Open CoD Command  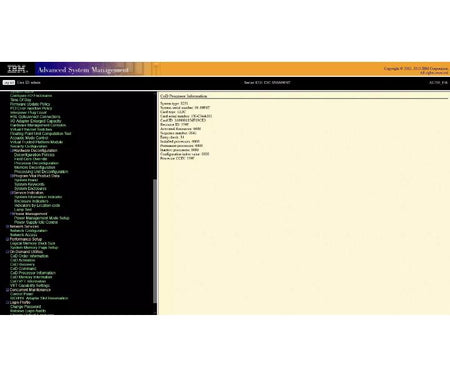tap(23, 269)
